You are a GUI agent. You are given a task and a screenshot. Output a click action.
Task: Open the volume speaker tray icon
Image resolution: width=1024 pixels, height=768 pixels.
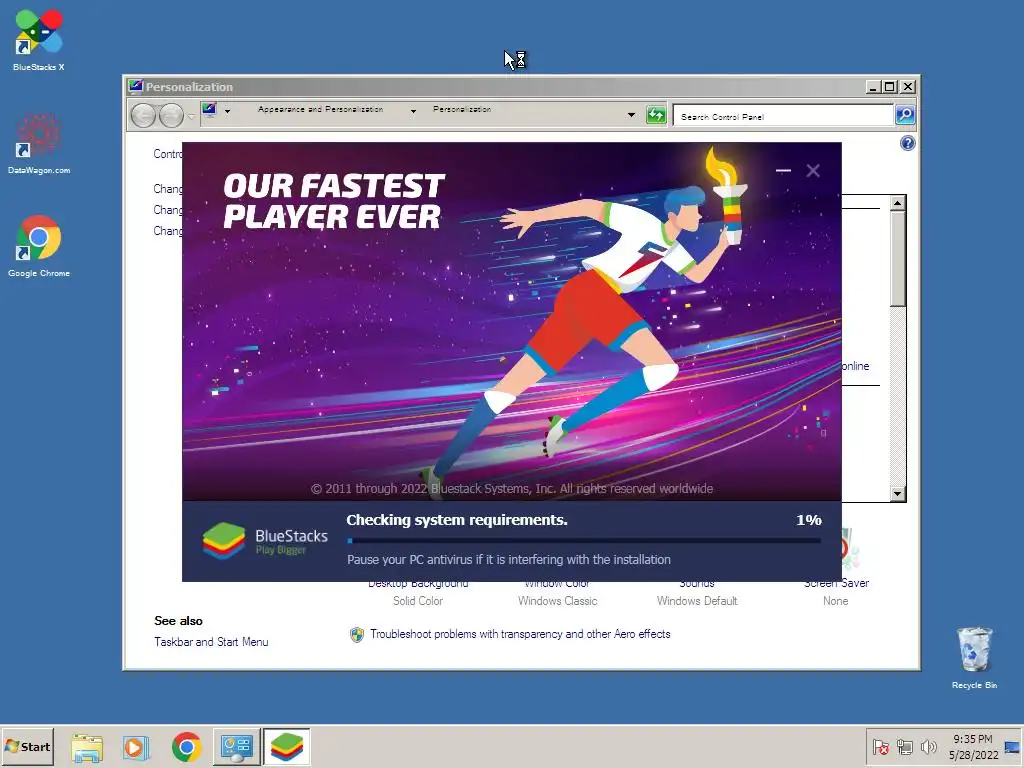click(928, 747)
